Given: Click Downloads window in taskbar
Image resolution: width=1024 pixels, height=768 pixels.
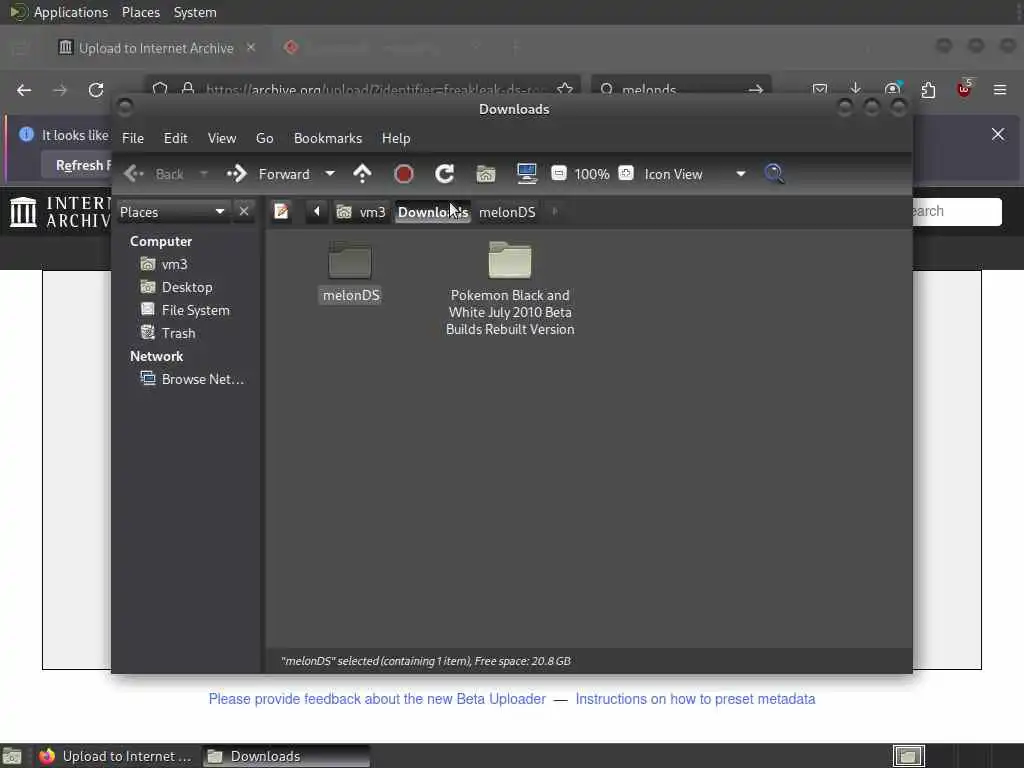Looking at the screenshot, I should tap(287, 756).
